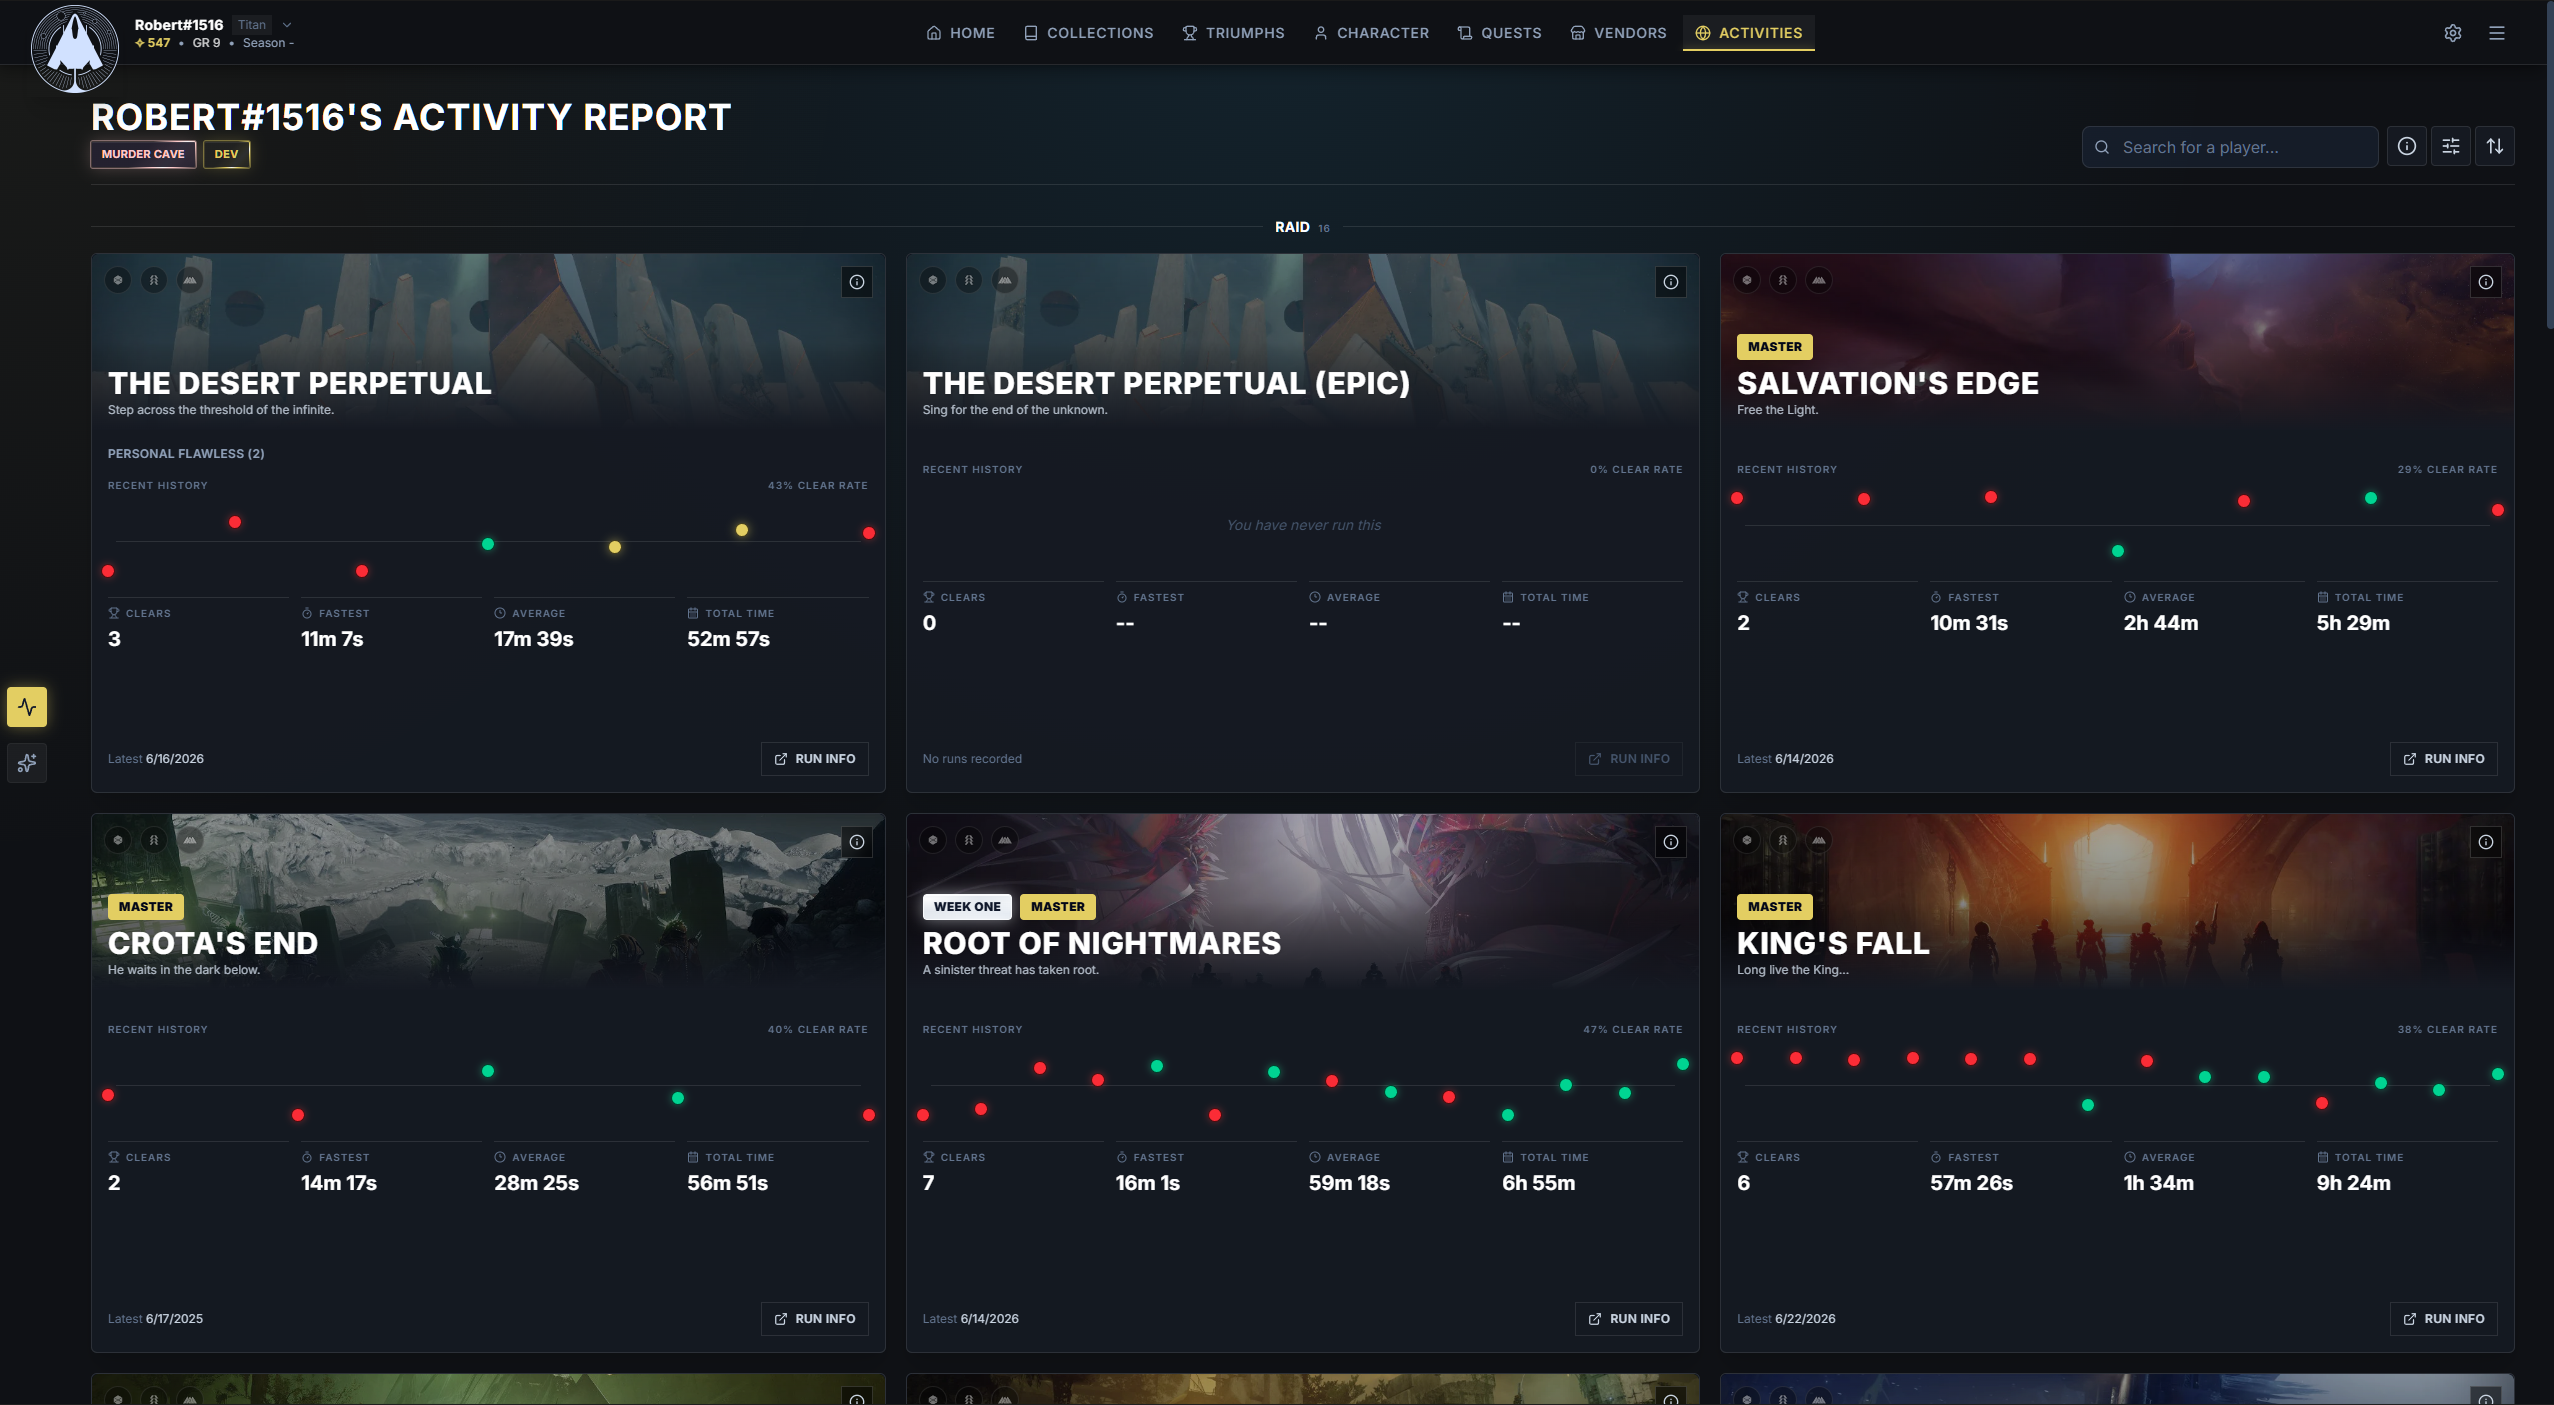Open Run Info for Salvation's Edge

point(2444,759)
